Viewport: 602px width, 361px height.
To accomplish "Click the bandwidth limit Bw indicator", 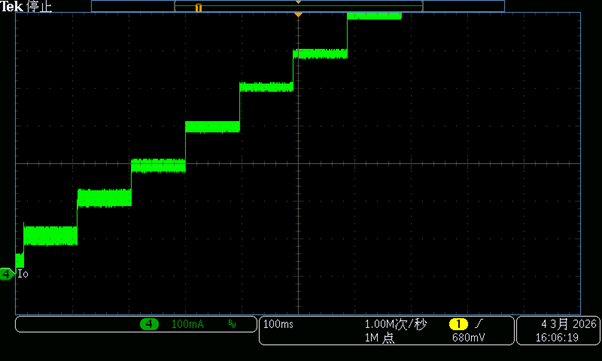I will tap(232, 324).
